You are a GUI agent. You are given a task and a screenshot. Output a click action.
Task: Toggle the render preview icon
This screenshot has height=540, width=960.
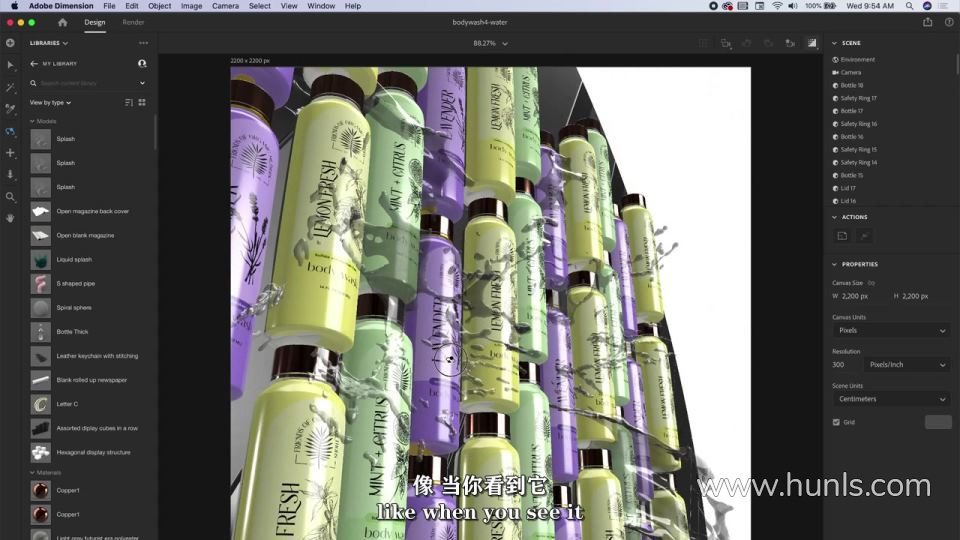coord(812,43)
